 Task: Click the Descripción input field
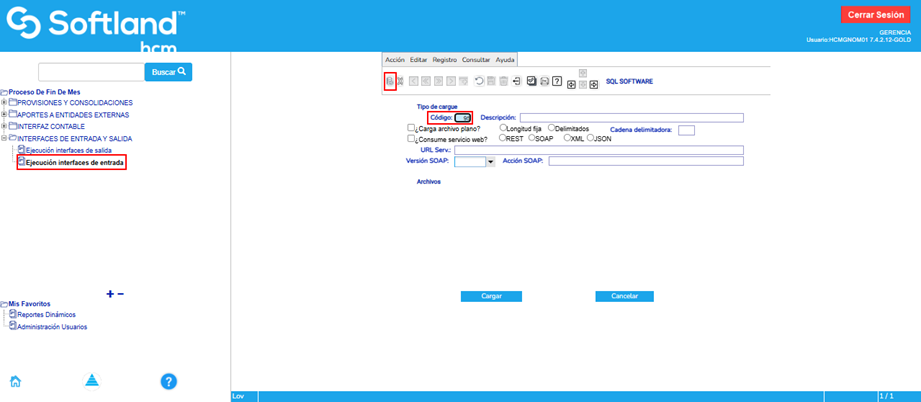pyautogui.click(x=630, y=118)
